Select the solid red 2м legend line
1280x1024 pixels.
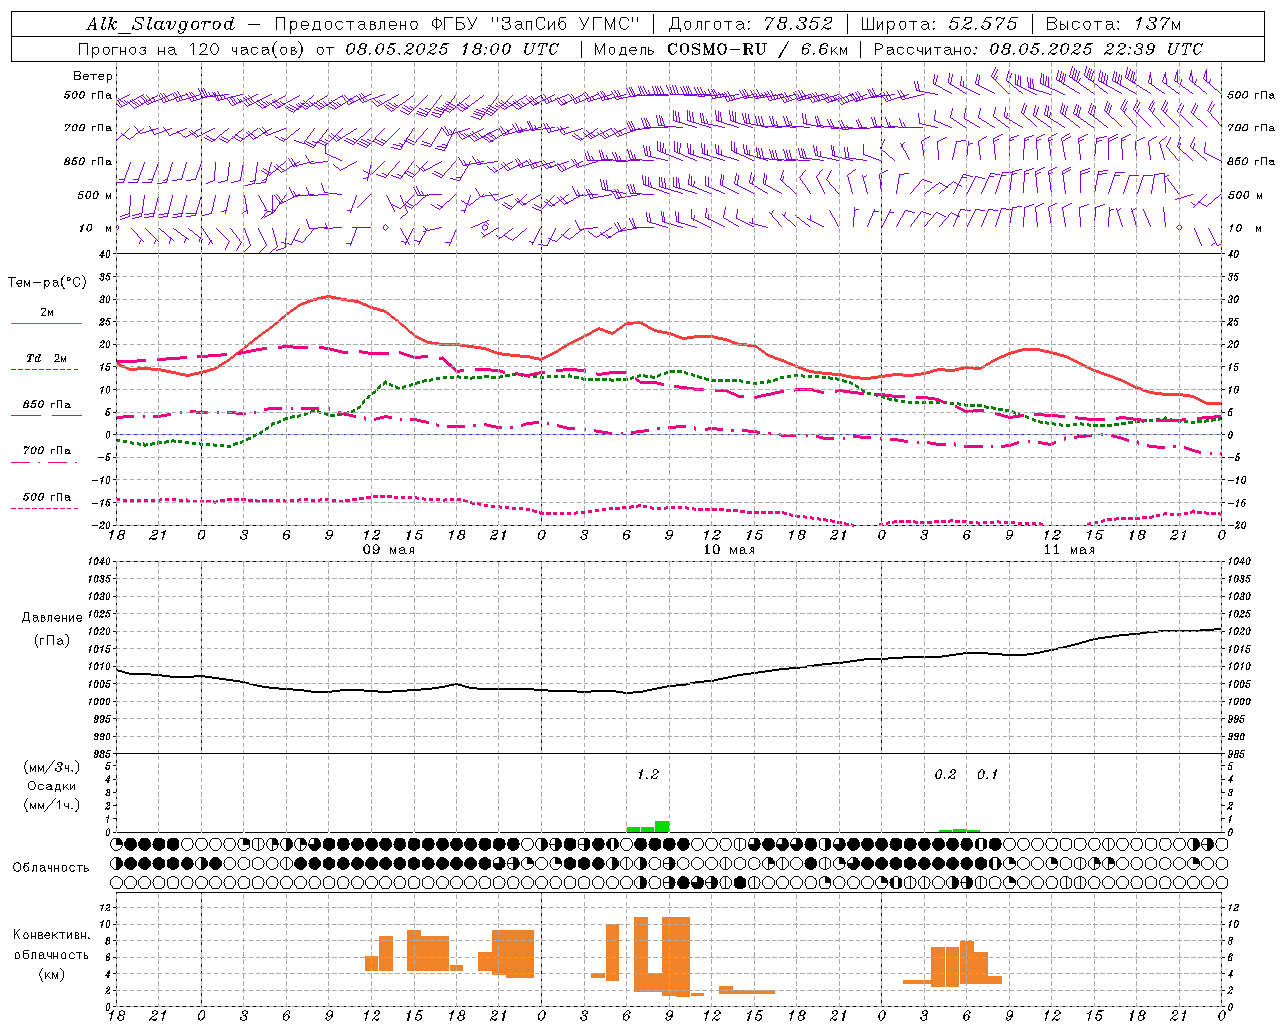(46, 323)
